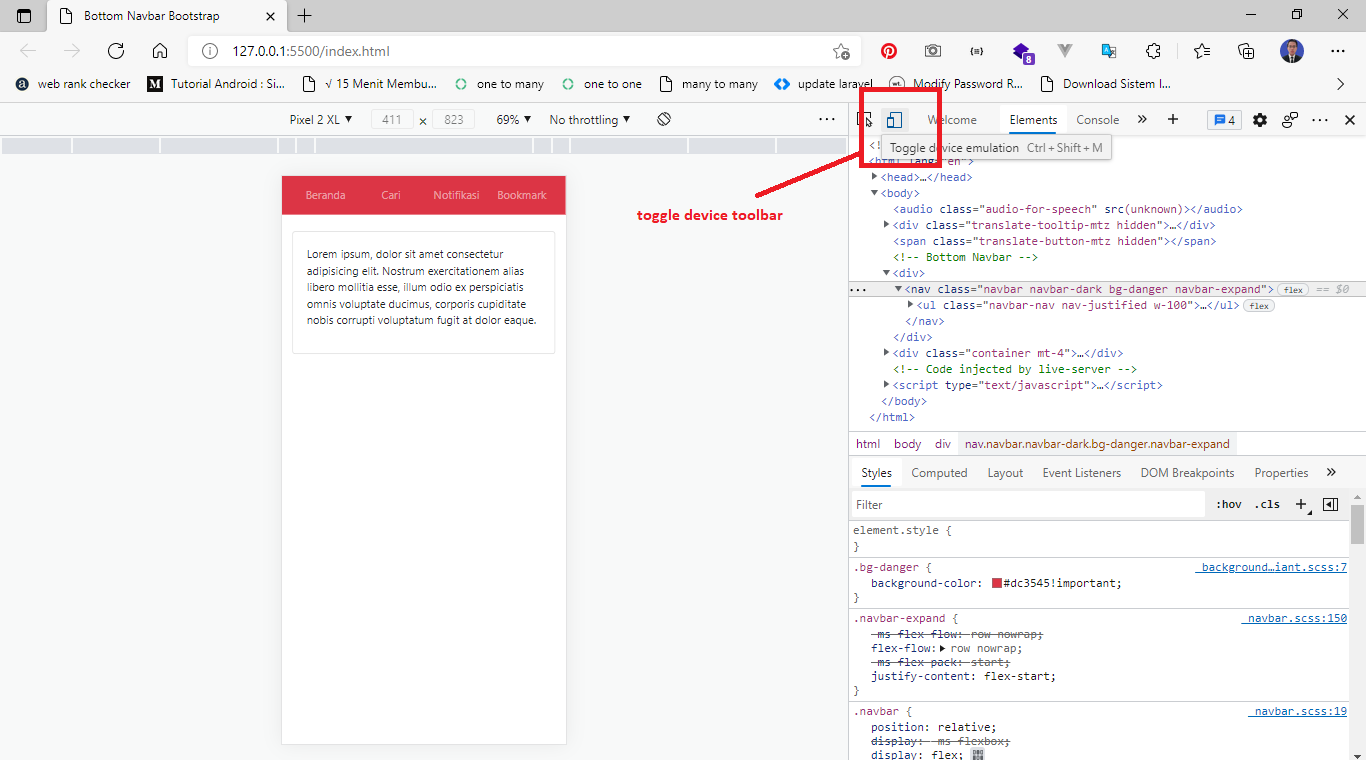Click the rotate device orientation icon
This screenshot has width=1366, height=760.
pyautogui.click(x=664, y=119)
